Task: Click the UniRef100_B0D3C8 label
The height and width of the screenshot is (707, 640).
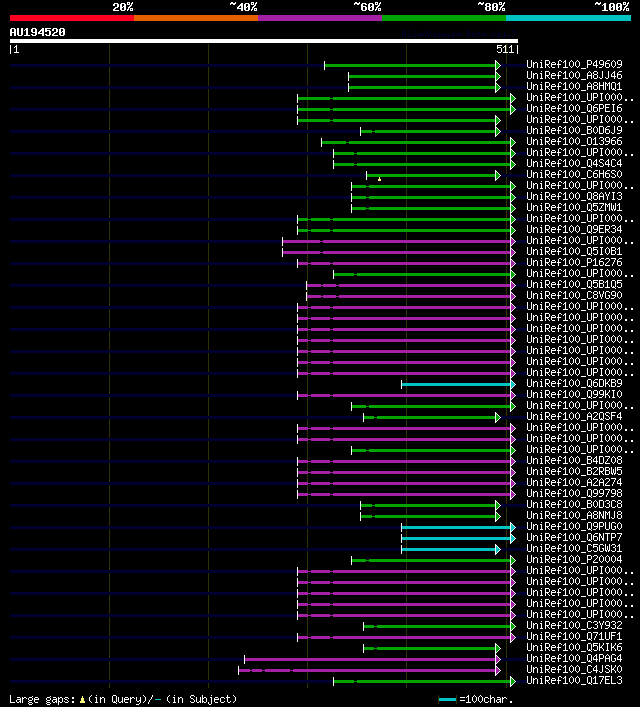Action: [x=574, y=504]
